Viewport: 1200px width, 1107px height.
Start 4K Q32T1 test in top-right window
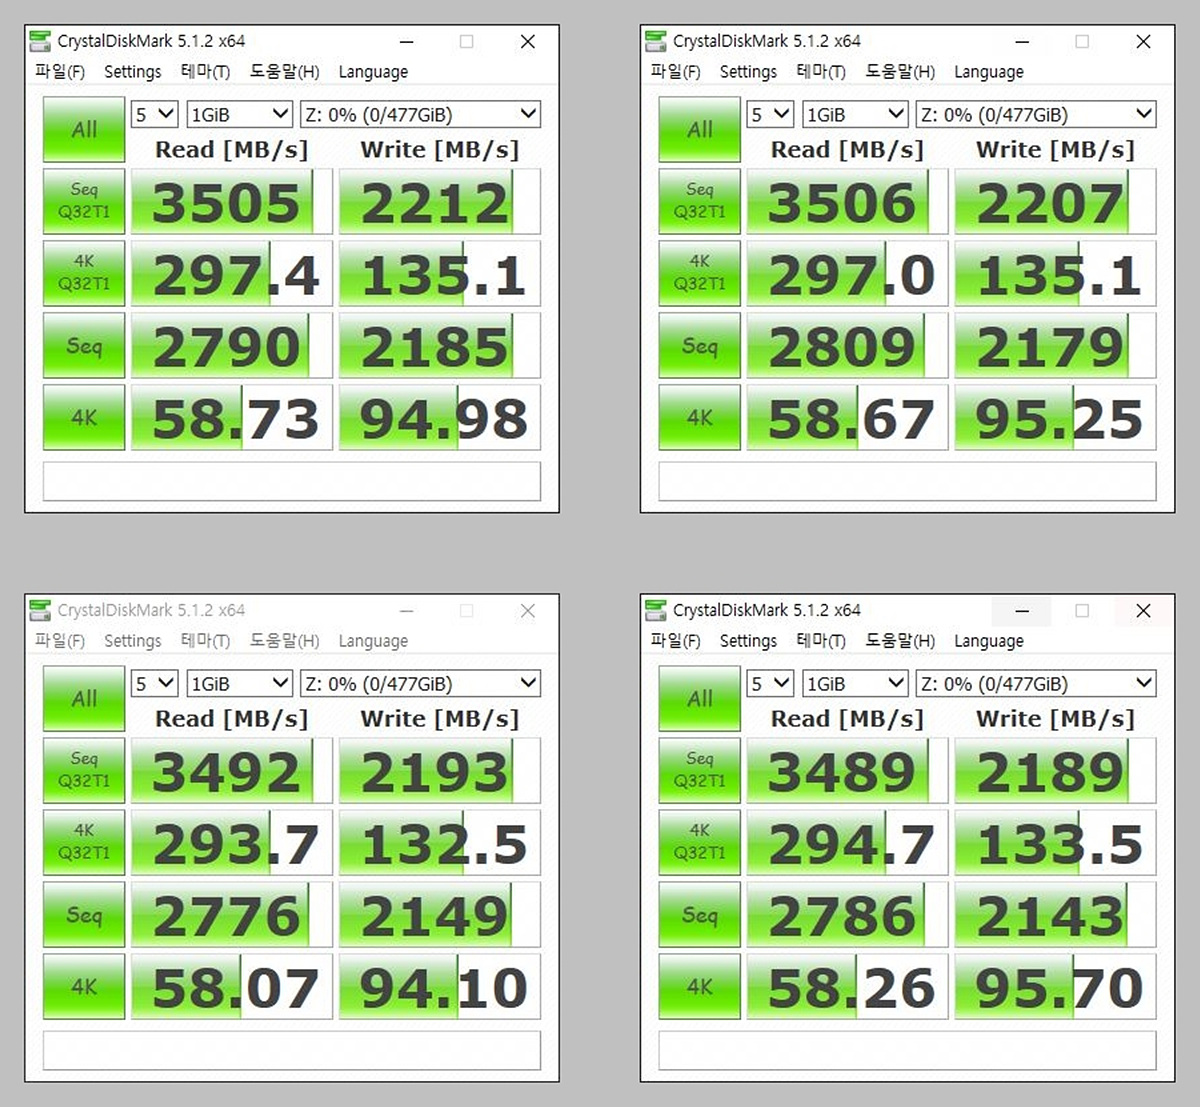(x=700, y=273)
